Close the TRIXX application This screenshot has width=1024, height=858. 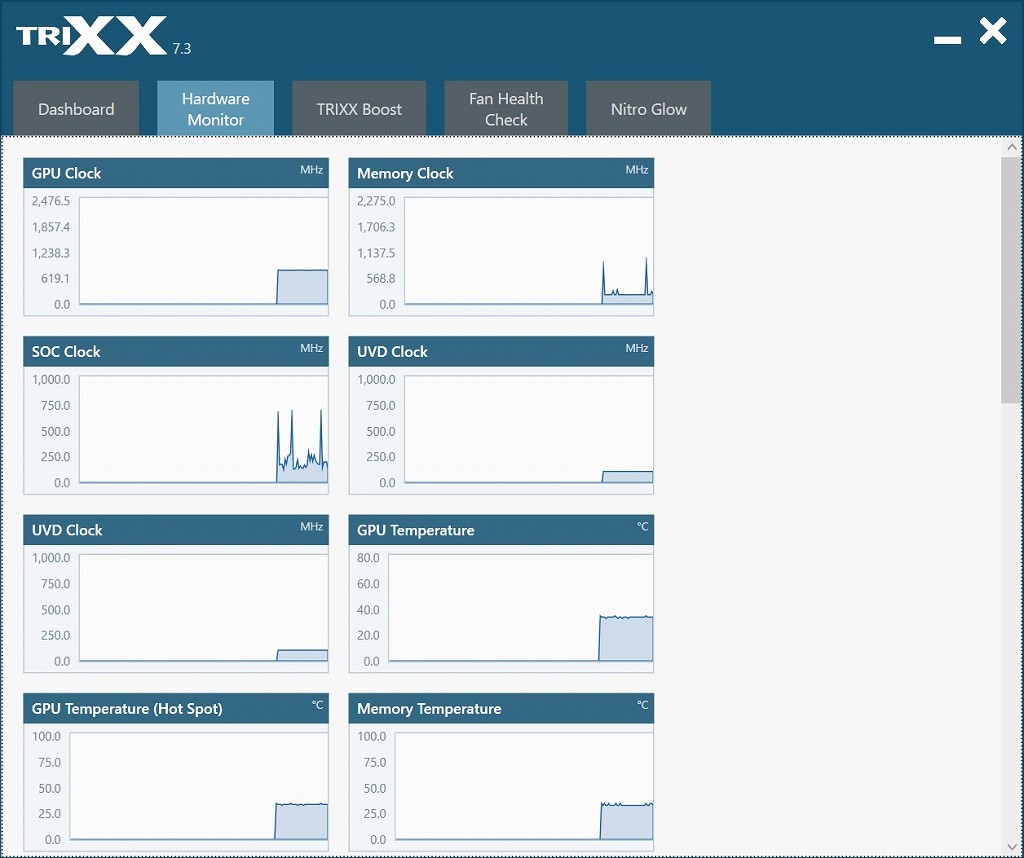(993, 32)
